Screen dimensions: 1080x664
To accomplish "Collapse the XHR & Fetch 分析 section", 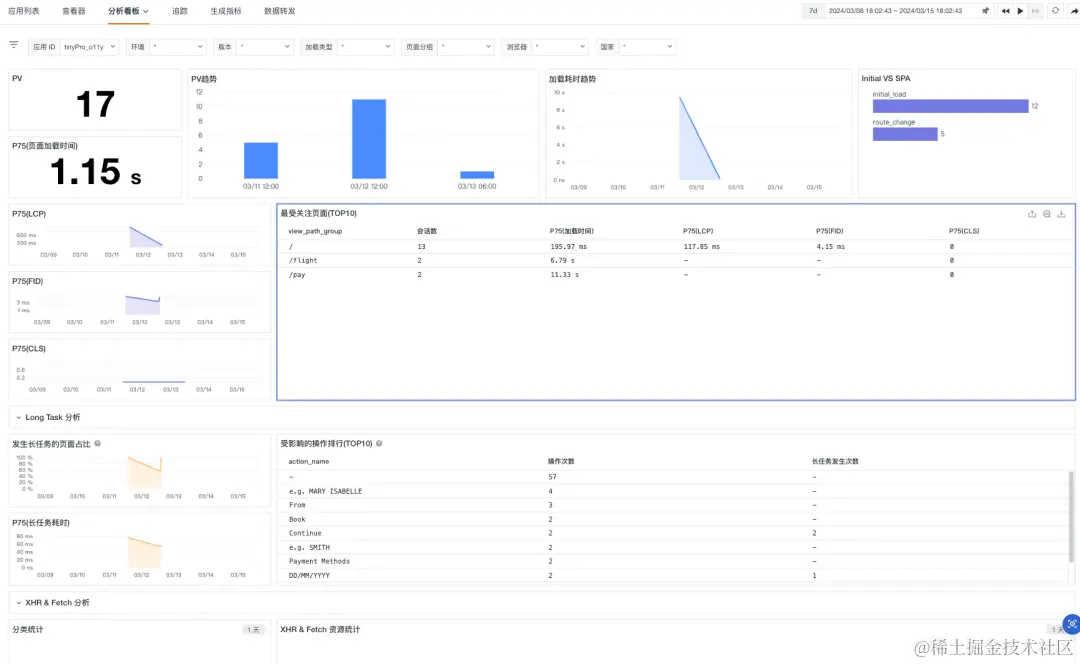I will click(52, 603).
